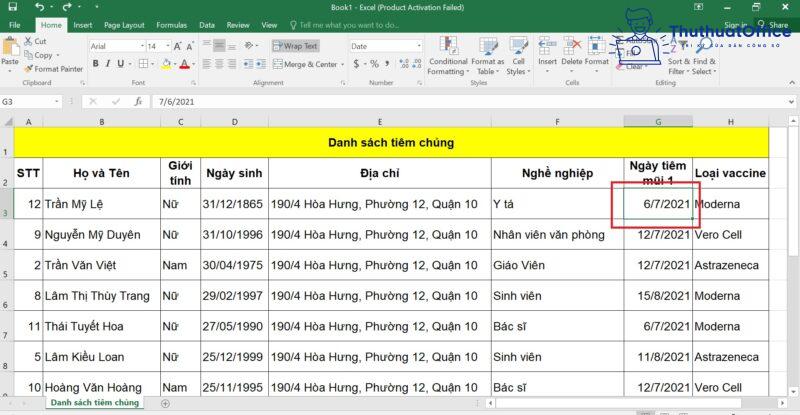Align text to the left
Screen dimensions: 800x415
(x=207, y=64)
